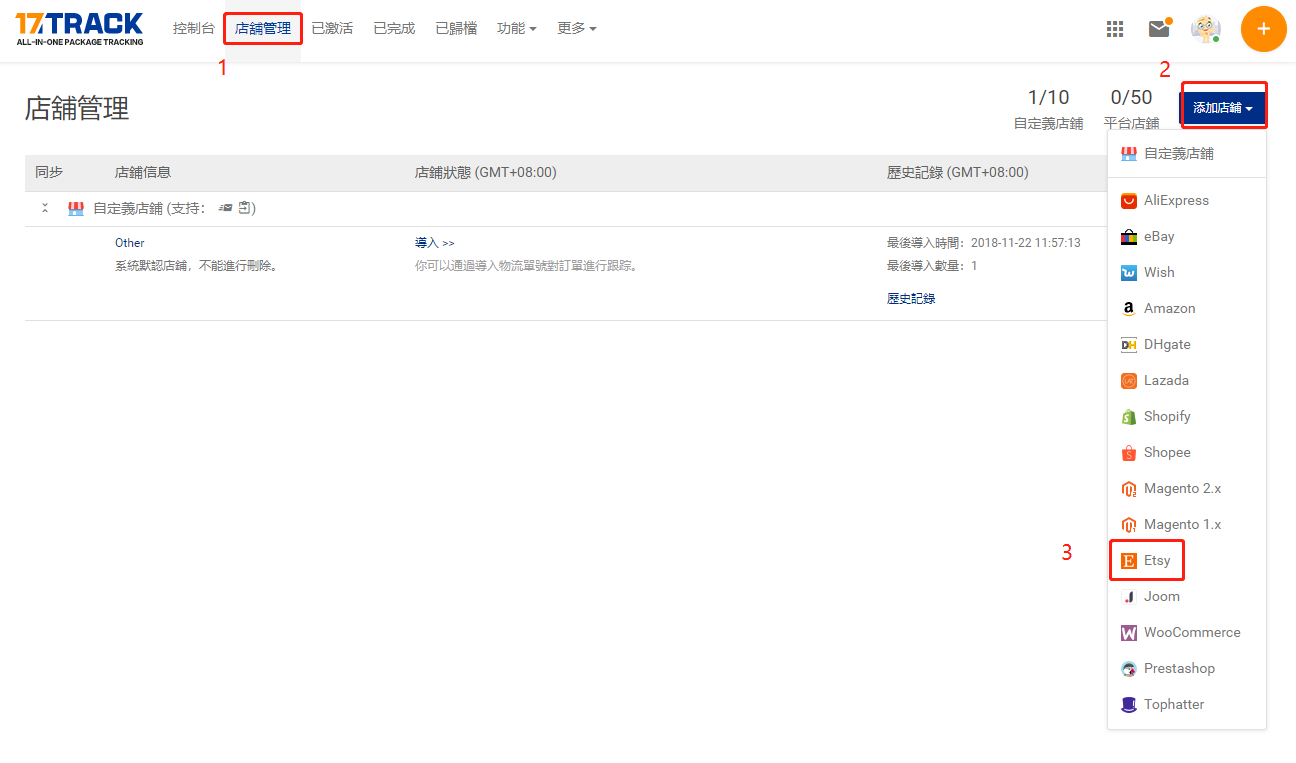The image size is (1296, 763).
Task: Expand the 功能 menu
Action: point(517,28)
